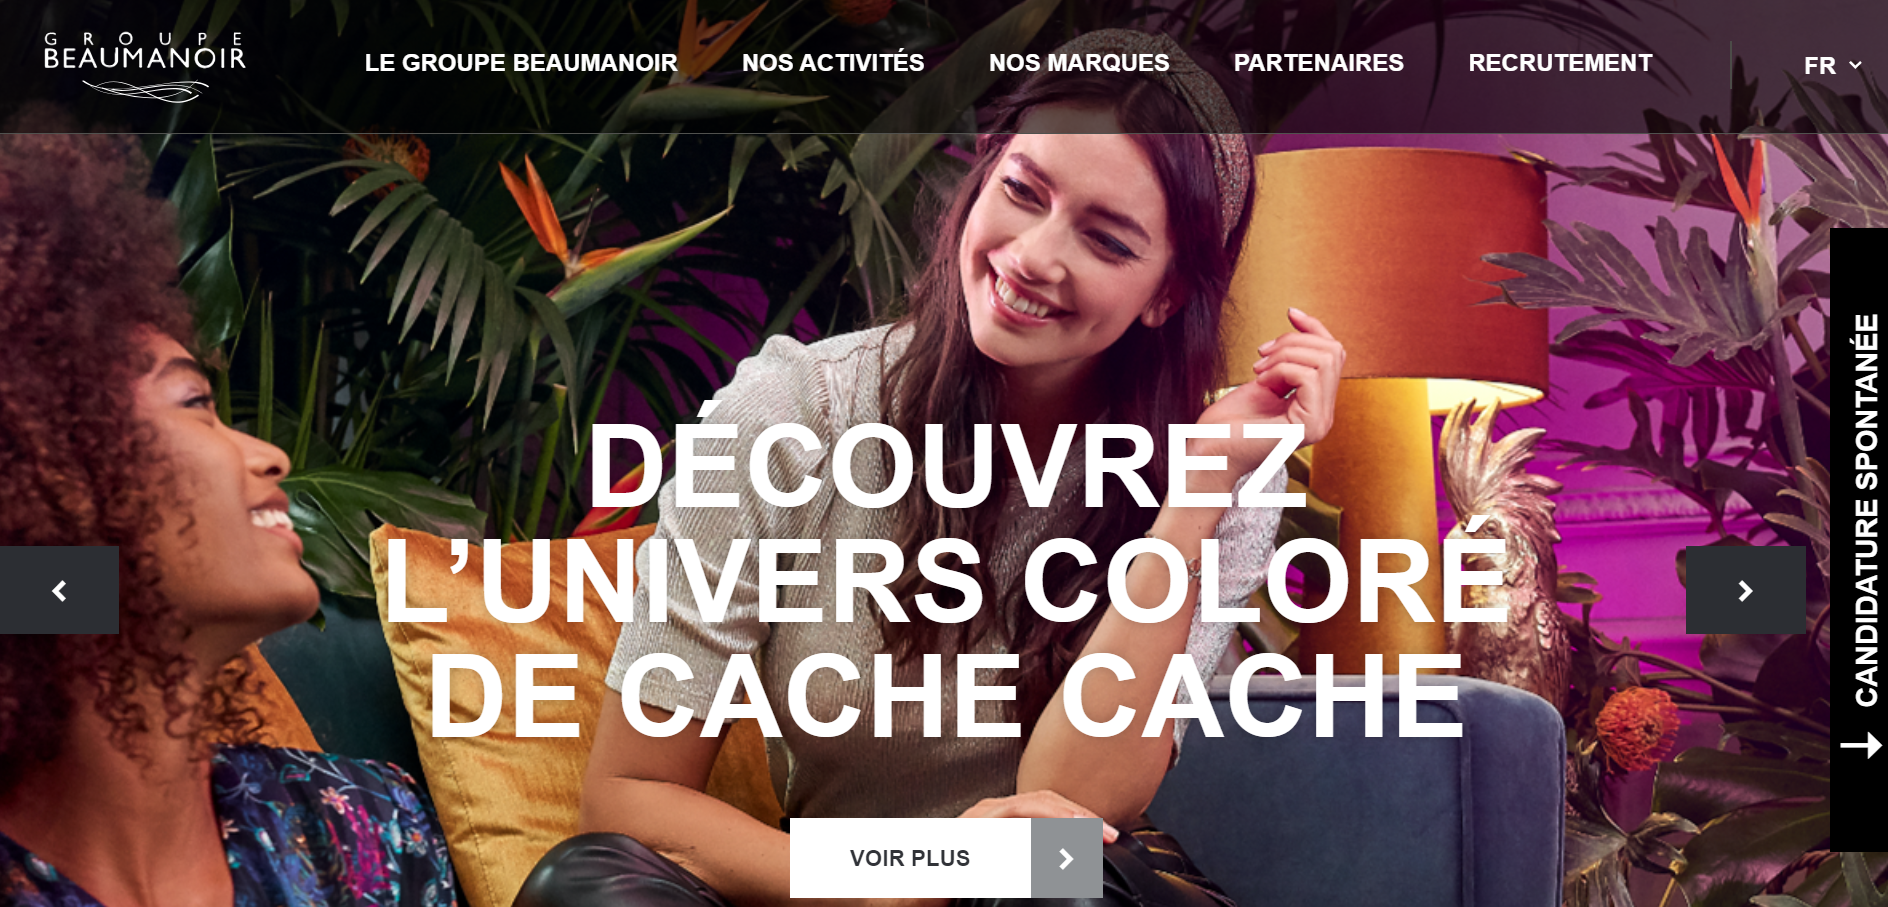Click the grey chevron beside Voir Plus
This screenshot has width=1888, height=907.
coord(1066,858)
